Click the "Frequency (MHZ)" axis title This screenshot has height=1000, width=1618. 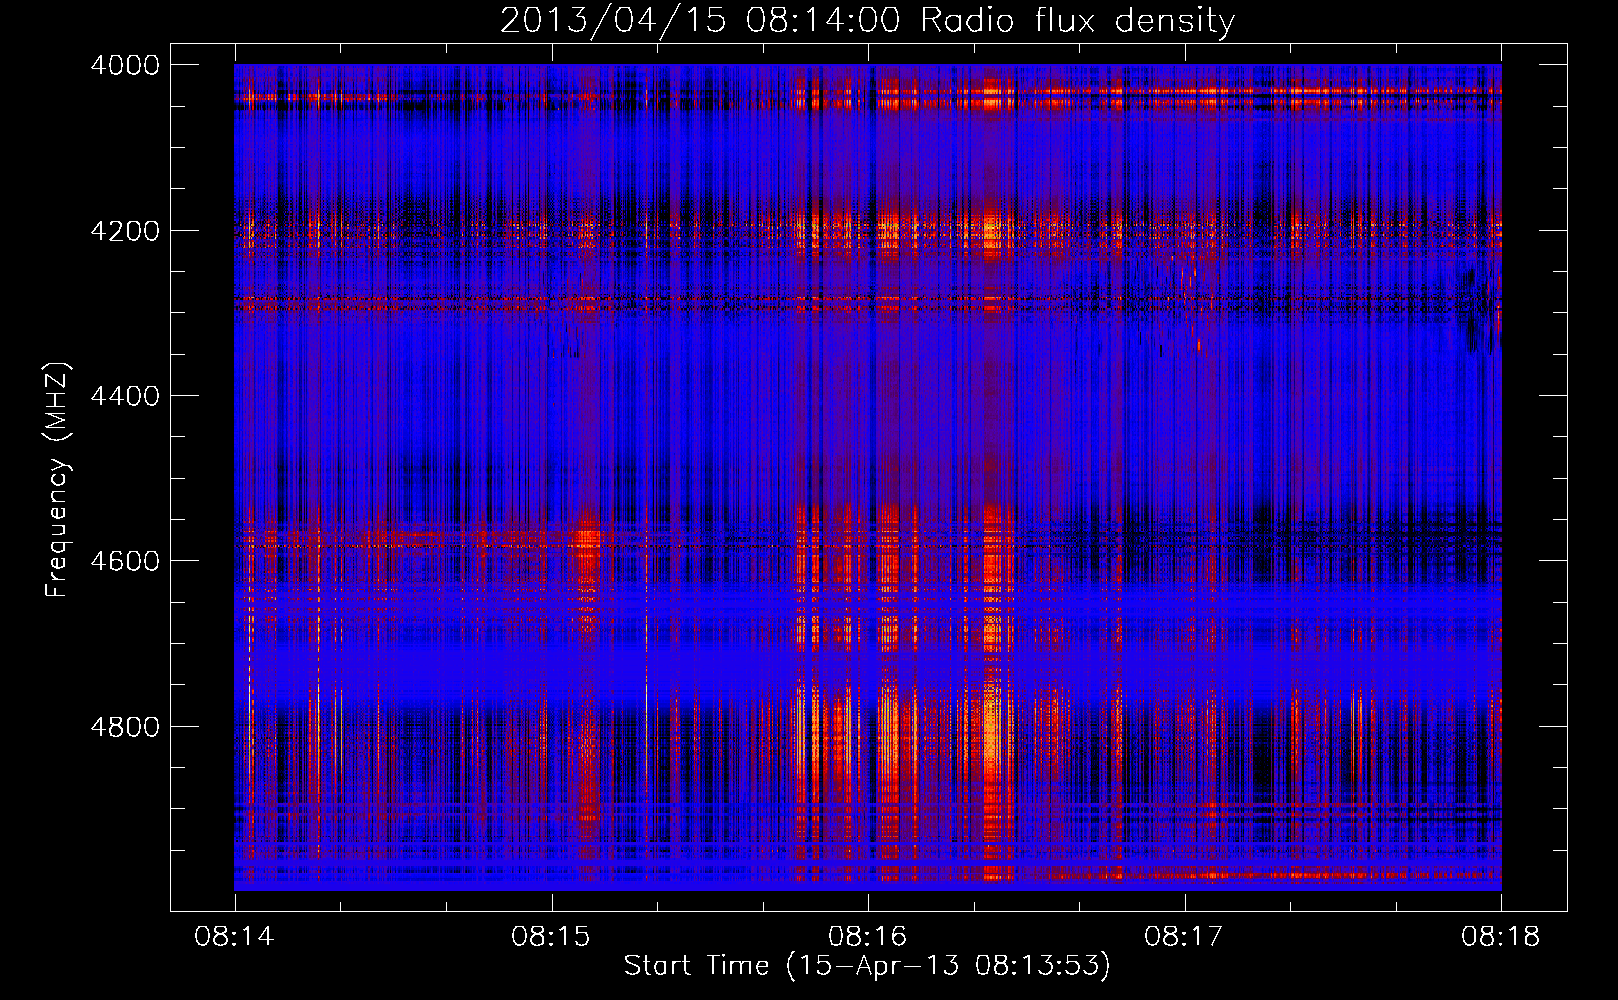click(58, 480)
